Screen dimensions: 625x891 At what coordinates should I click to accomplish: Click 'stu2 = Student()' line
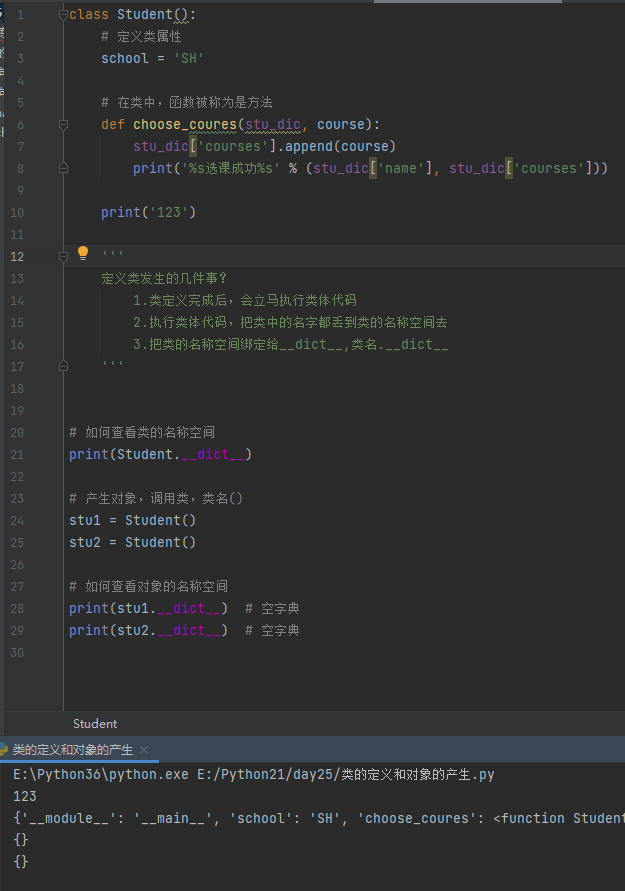pyautogui.click(x=132, y=543)
